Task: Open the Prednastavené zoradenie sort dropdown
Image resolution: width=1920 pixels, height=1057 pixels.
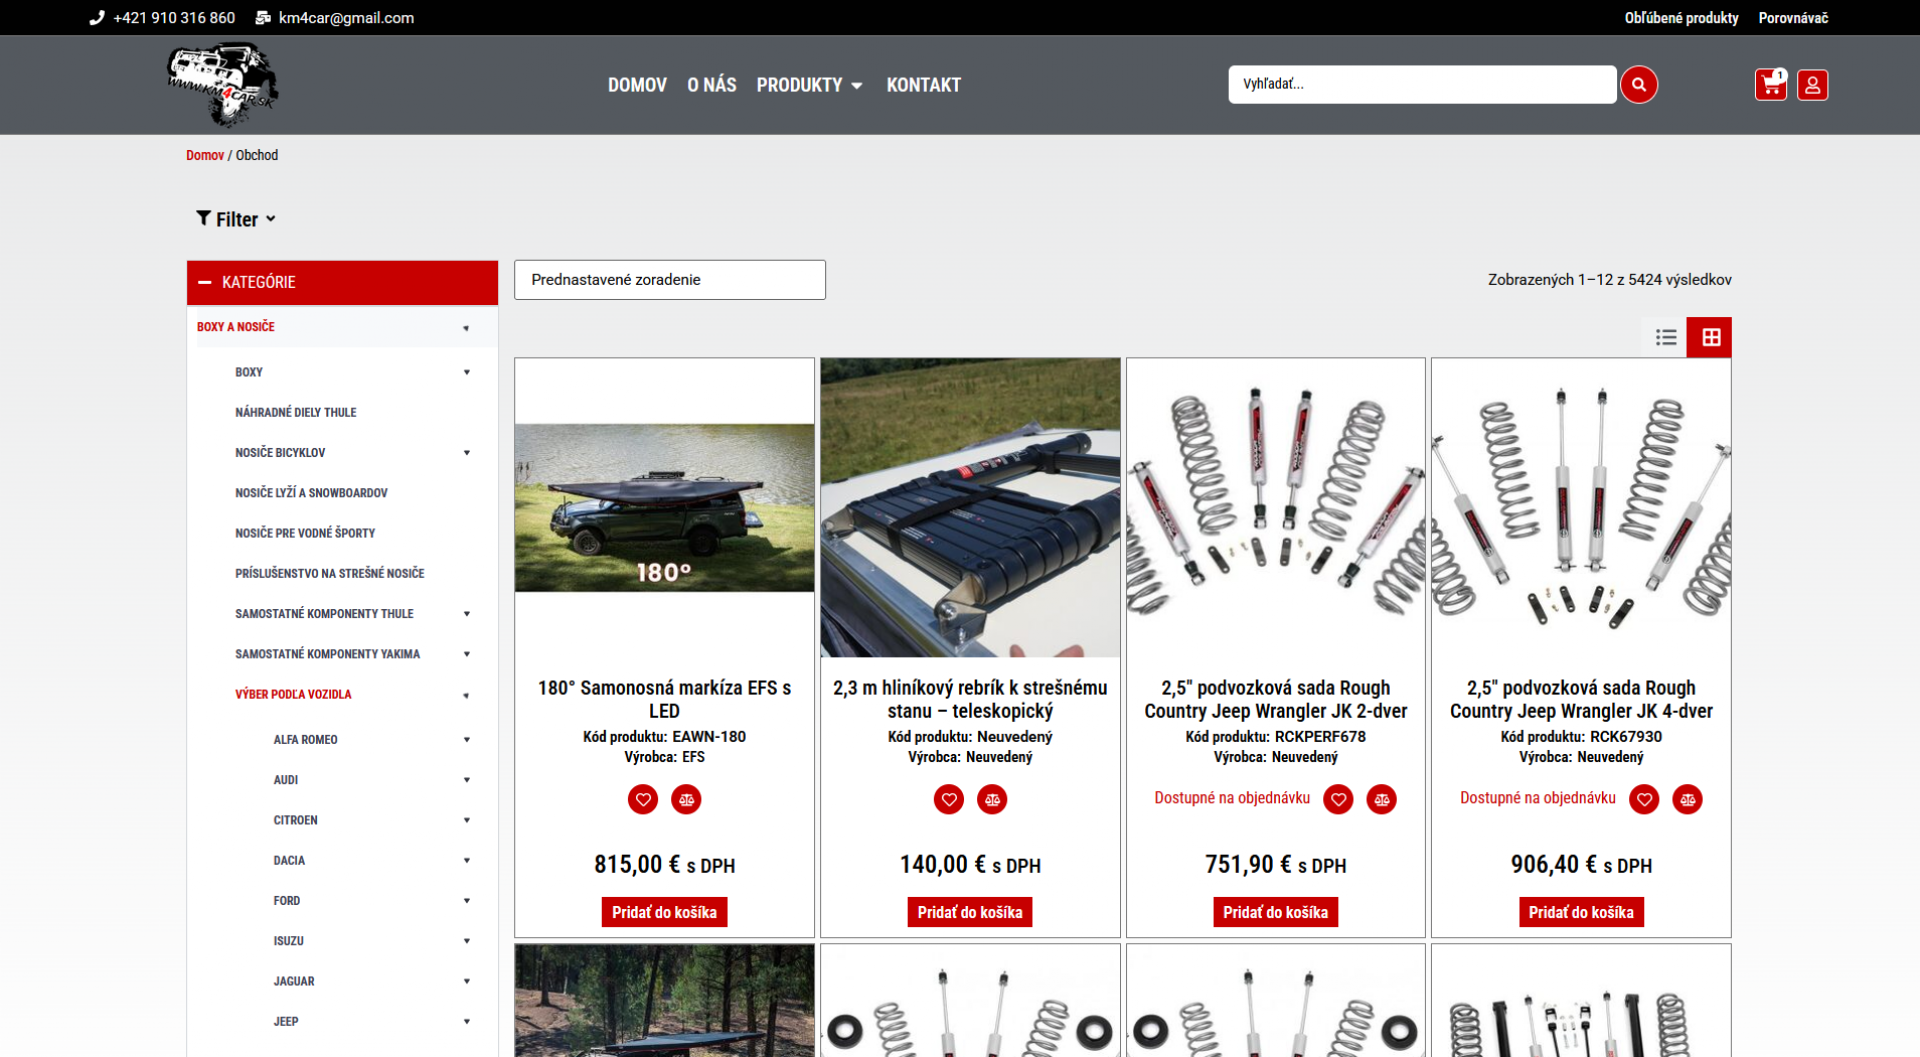Action: click(x=670, y=280)
